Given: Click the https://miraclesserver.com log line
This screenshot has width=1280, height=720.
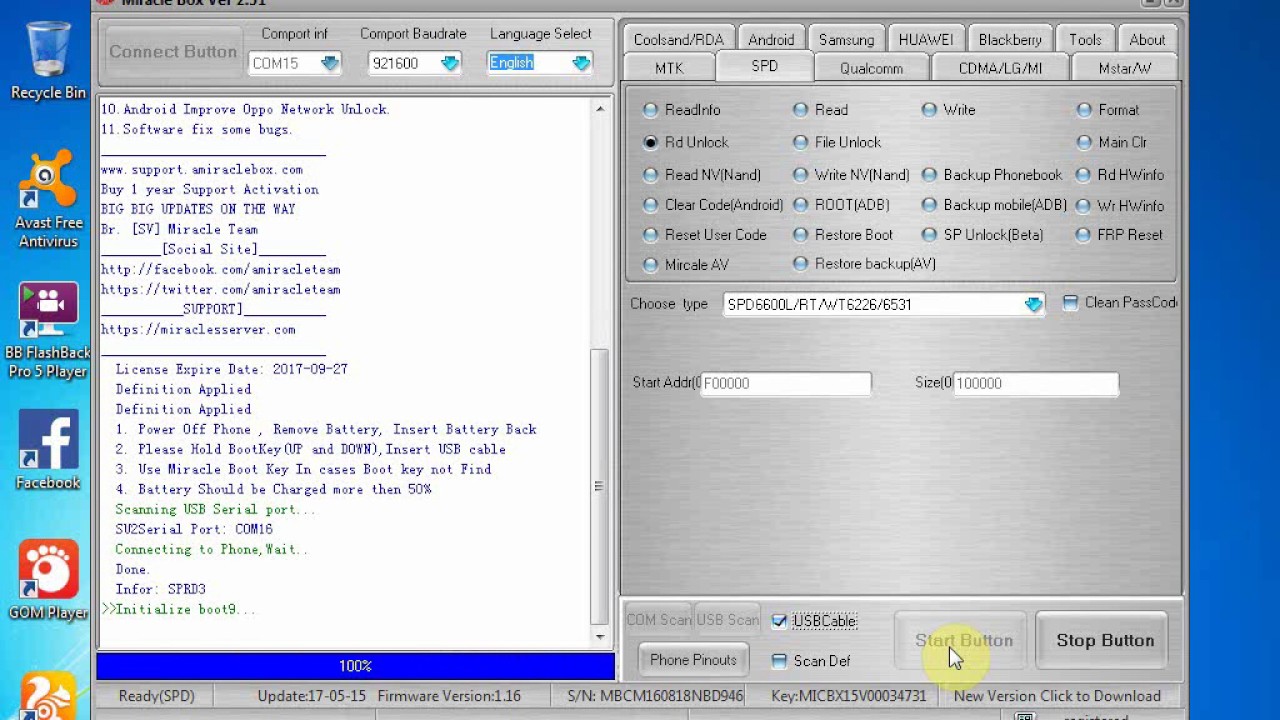Looking at the screenshot, I should (x=198, y=329).
